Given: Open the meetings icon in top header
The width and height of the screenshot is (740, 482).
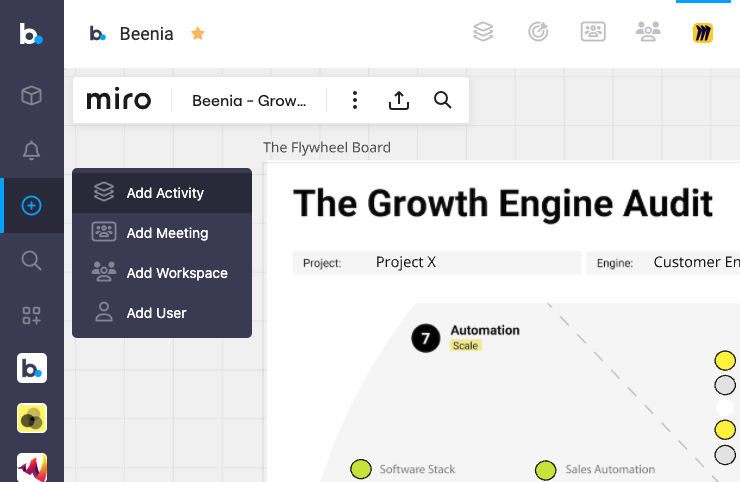Looking at the screenshot, I should click(x=593, y=32).
